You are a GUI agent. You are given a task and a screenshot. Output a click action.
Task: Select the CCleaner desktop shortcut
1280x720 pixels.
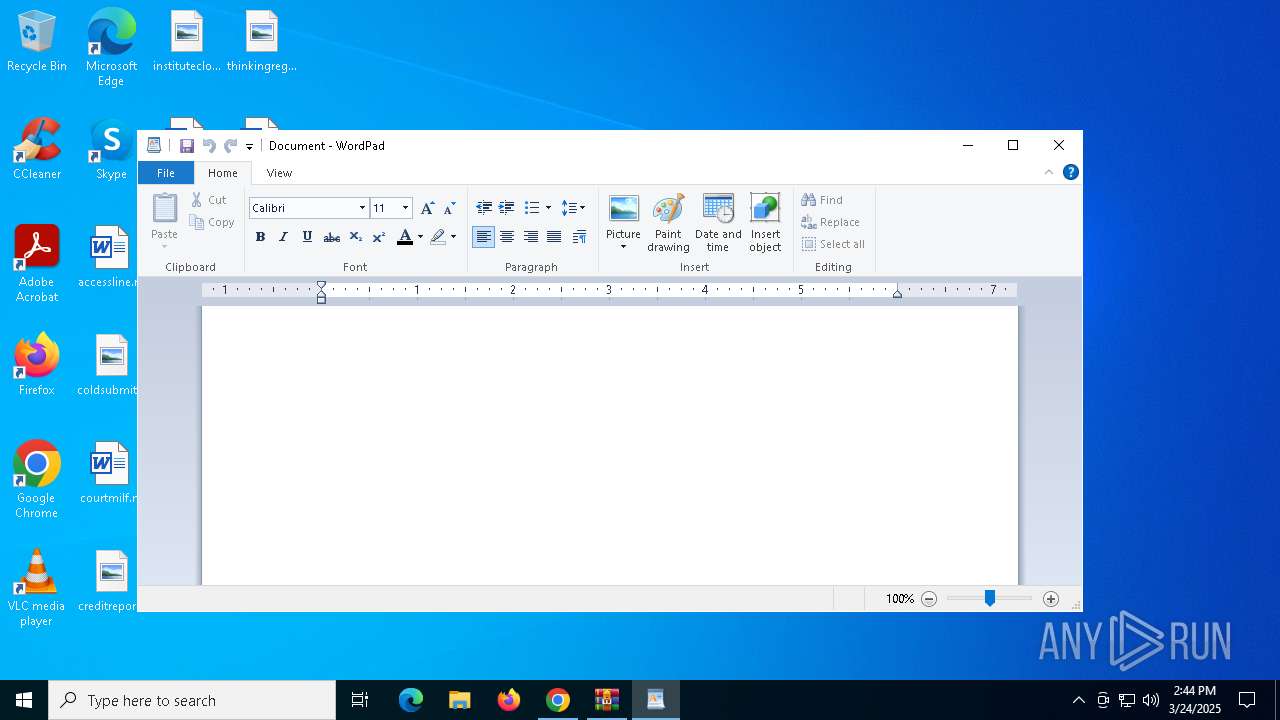37,150
